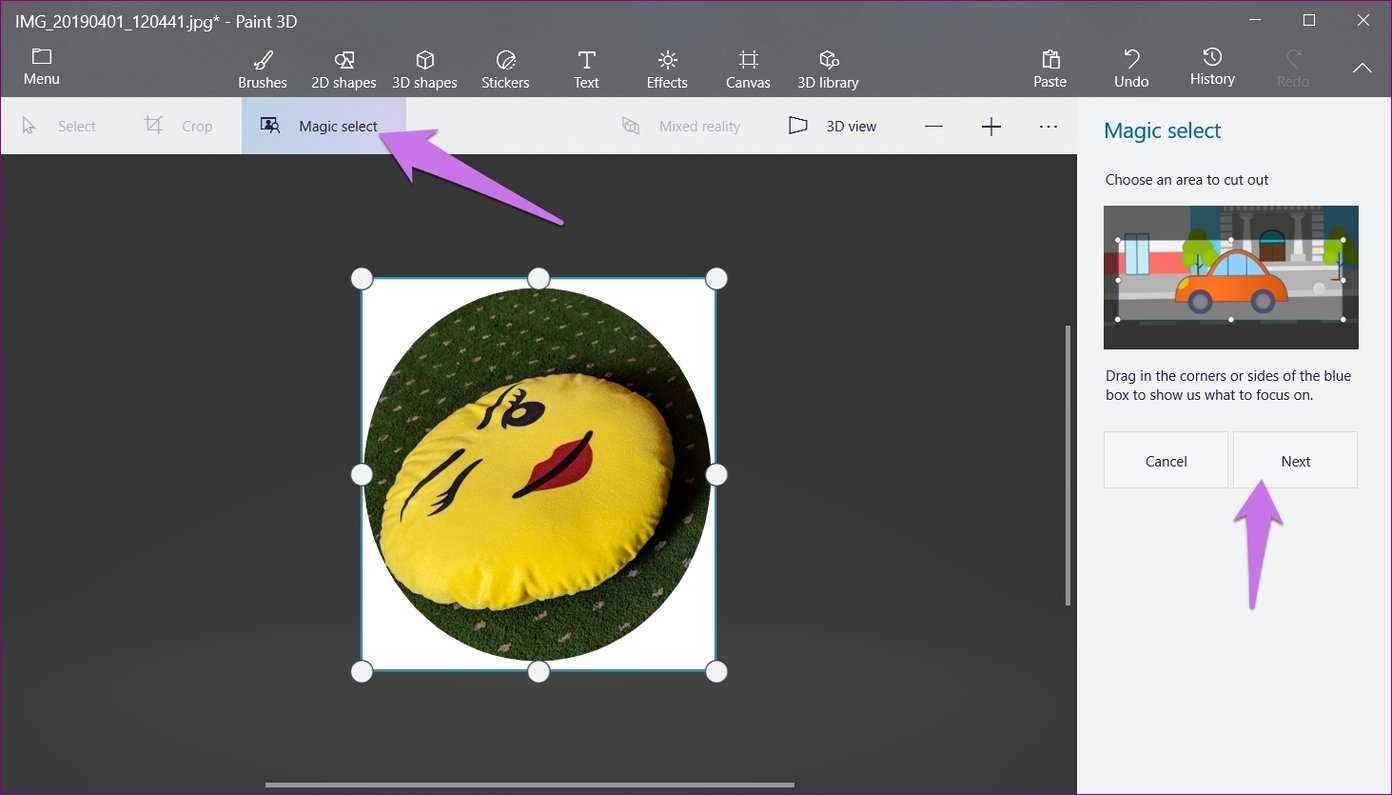
Task: Open the Effects panel
Action: click(667, 69)
